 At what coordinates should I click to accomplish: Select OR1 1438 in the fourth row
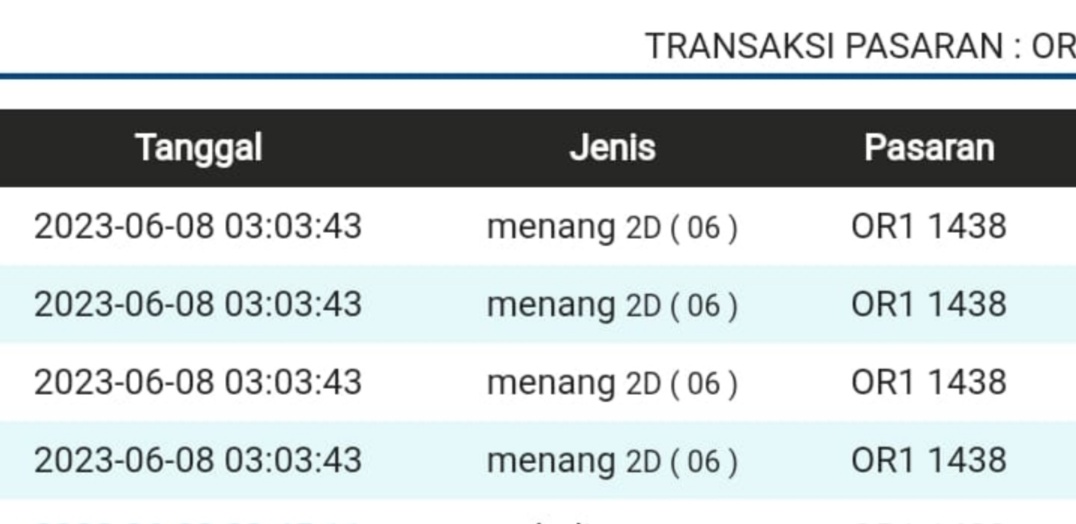click(929, 460)
